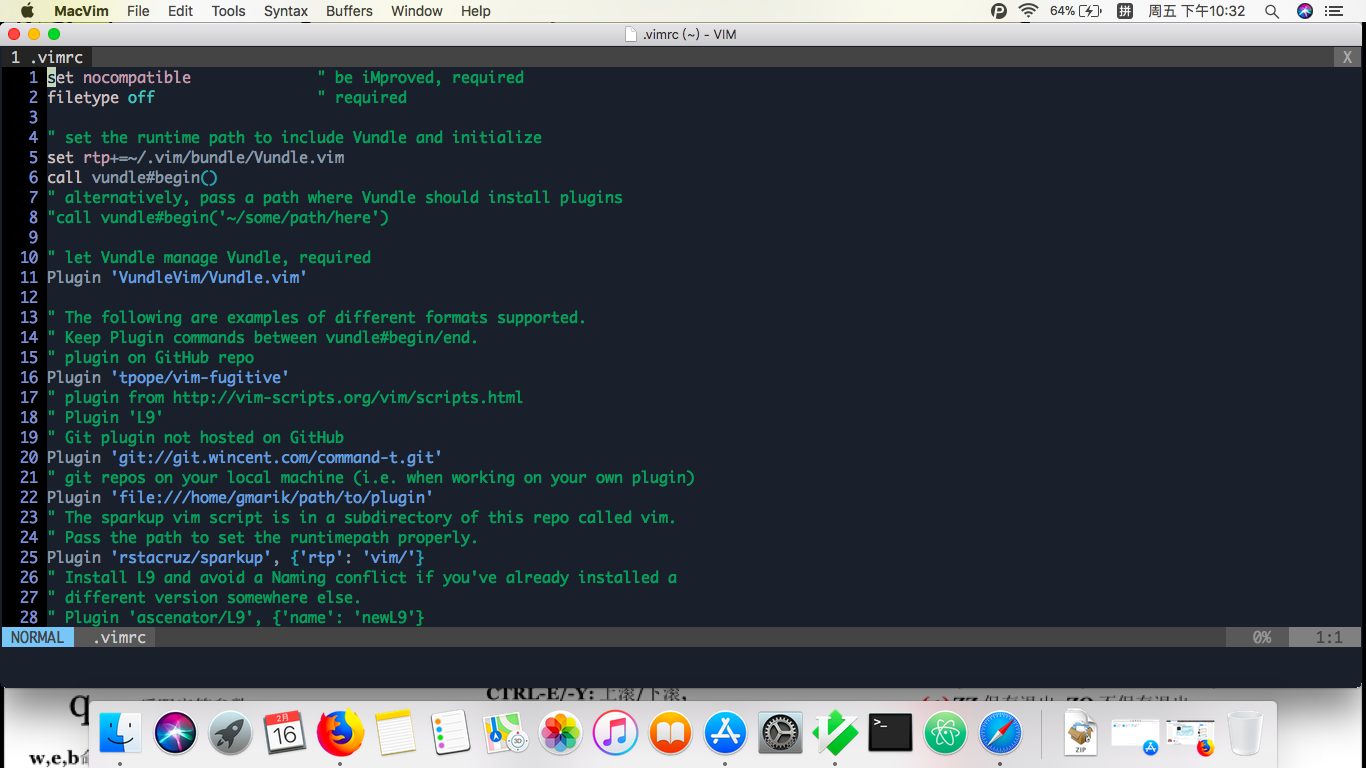Viewport: 1366px width, 768px height.
Task: Click the Plugin 'ascenator/L9' comment line
Action: click(236, 617)
